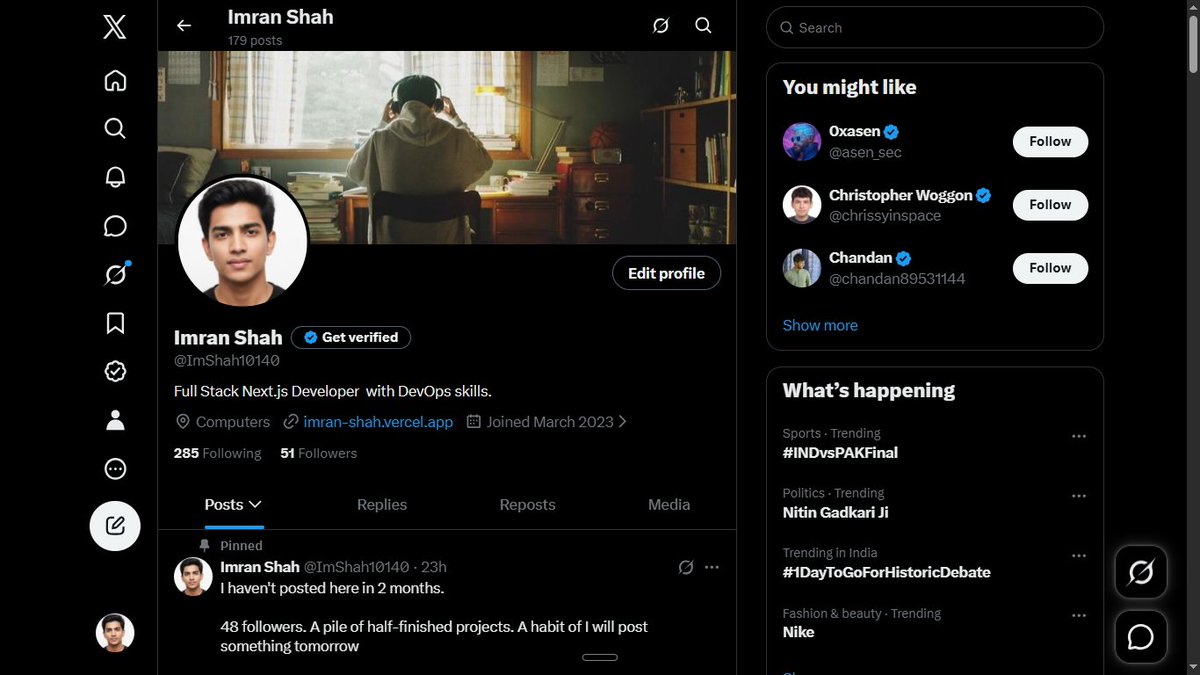
Task: Open more options for Nike trend
Action: (1079, 617)
